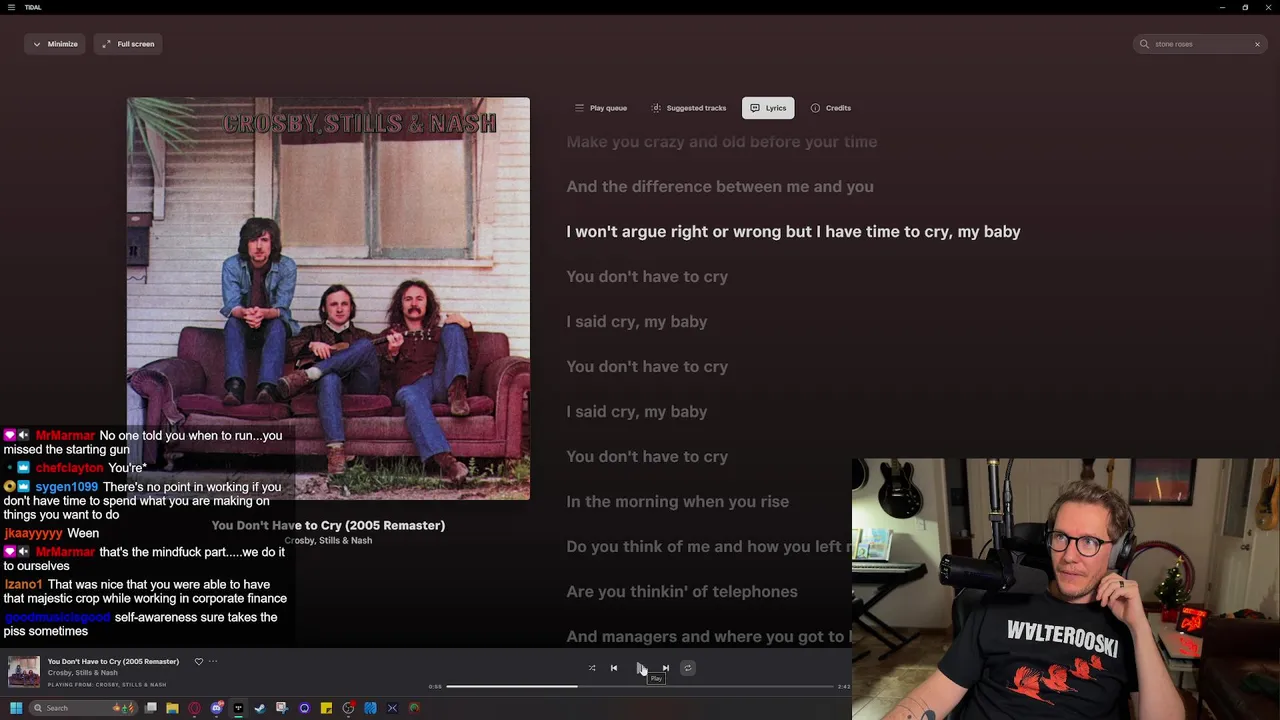The width and height of the screenshot is (1280, 720).
Task: Open Discord from the taskbar
Action: (216, 708)
